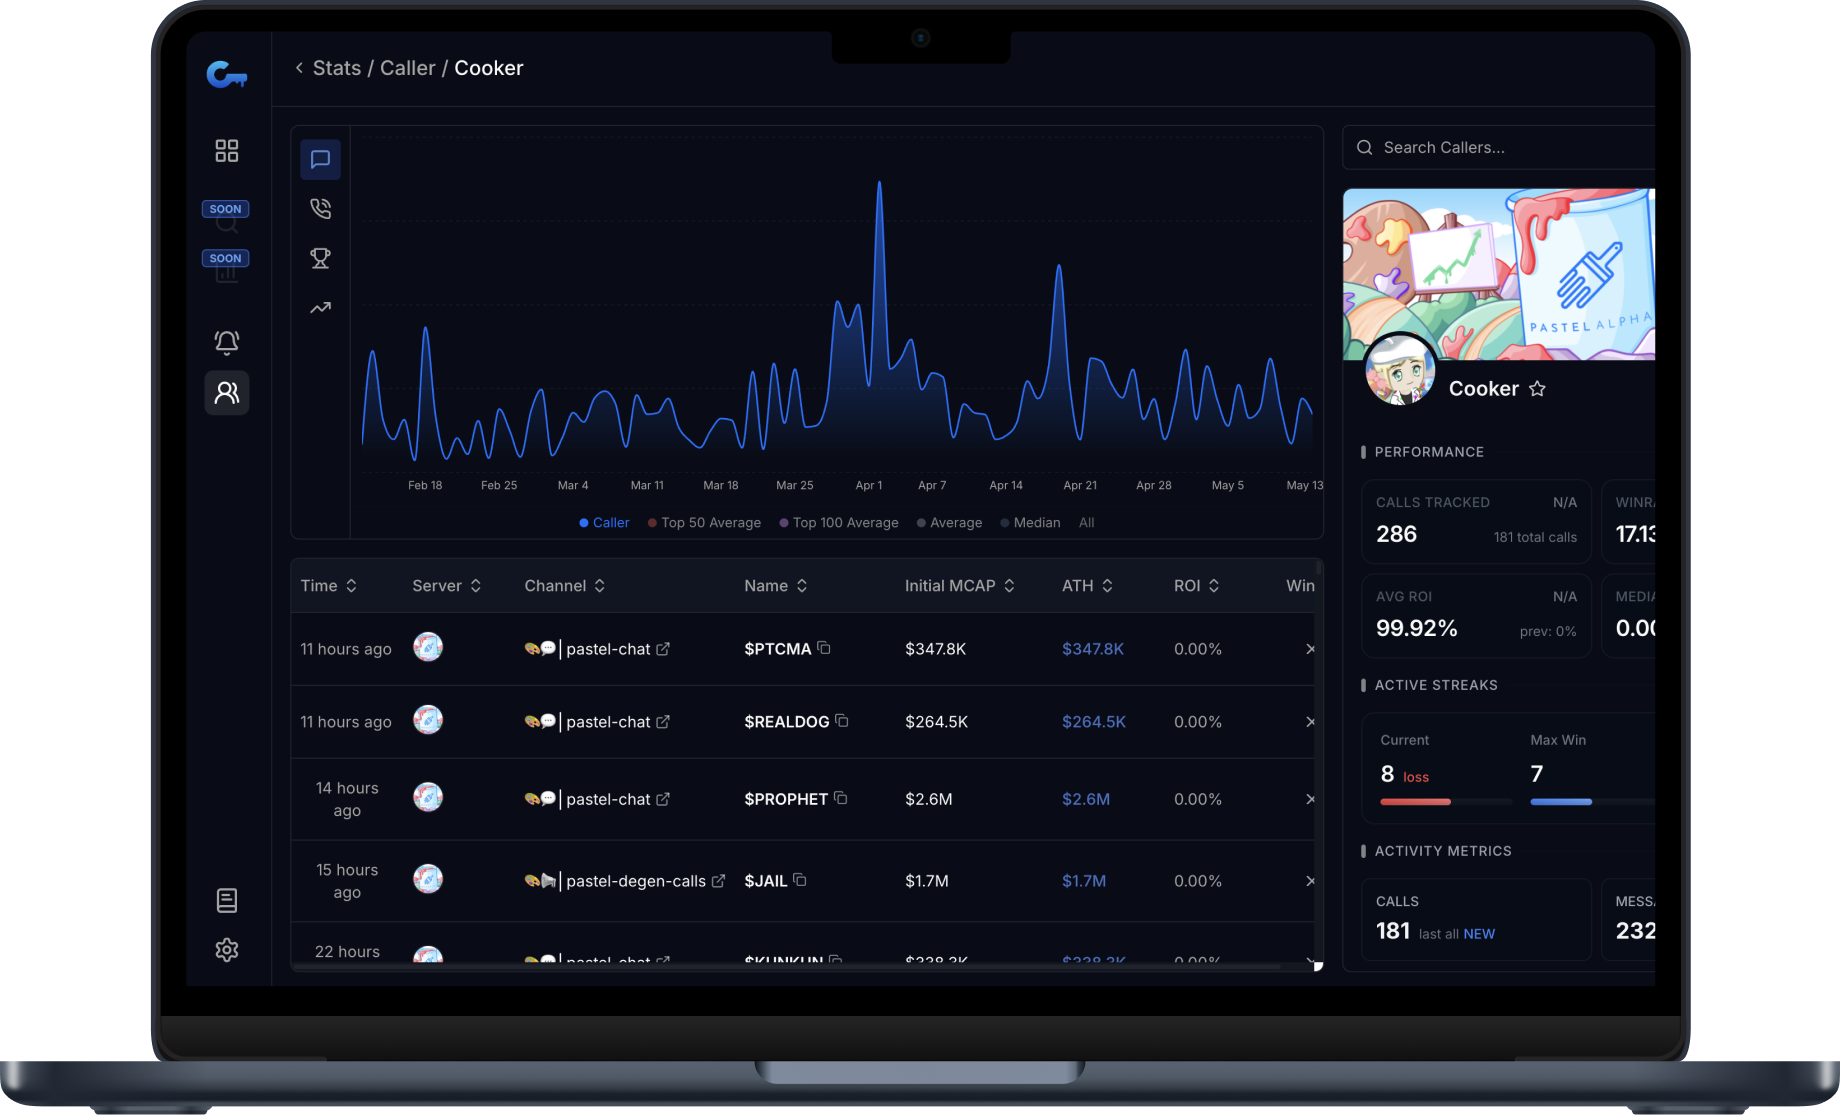Open notifications via the bell icon
This screenshot has width=1840, height=1115.
click(x=226, y=342)
